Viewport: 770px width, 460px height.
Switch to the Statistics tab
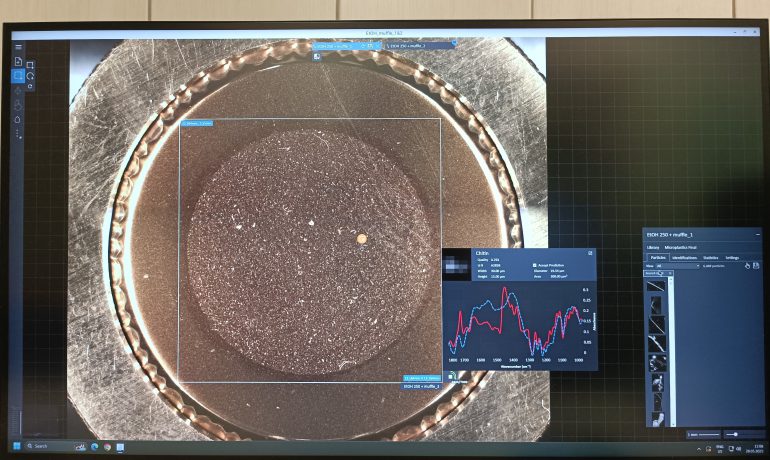click(x=710, y=257)
